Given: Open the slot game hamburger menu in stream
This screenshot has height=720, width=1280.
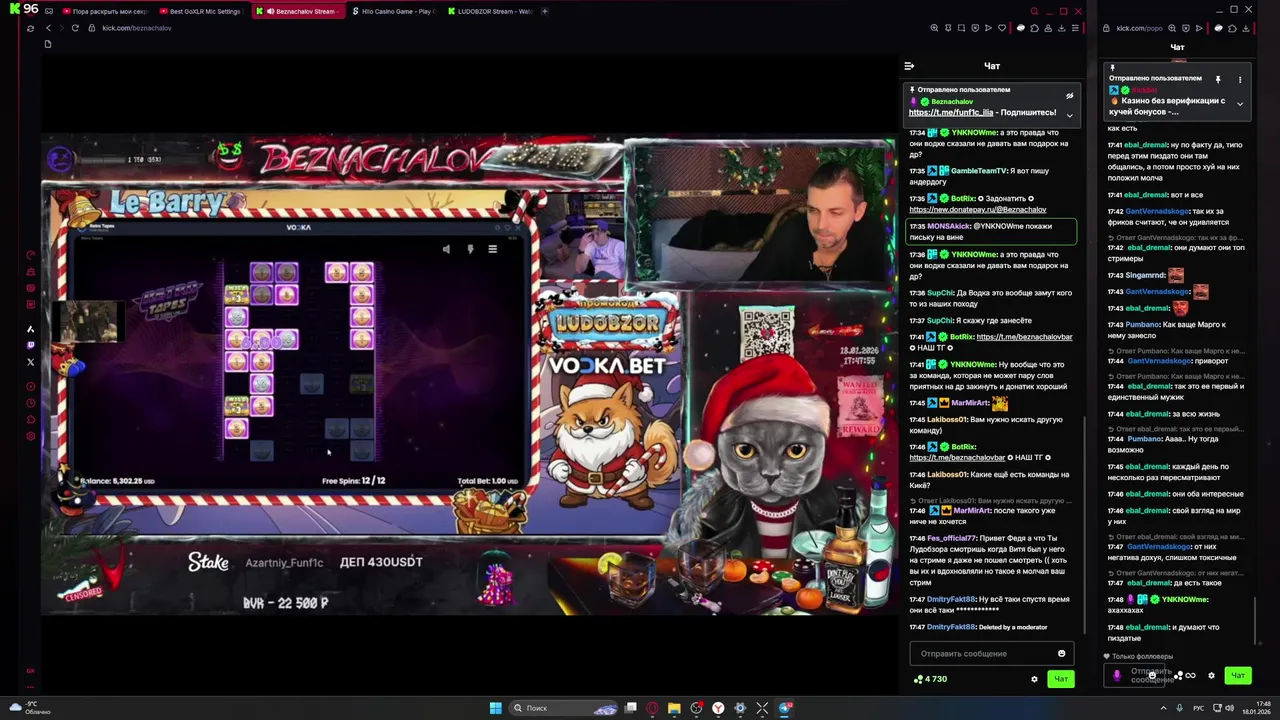Looking at the screenshot, I should (x=492, y=249).
